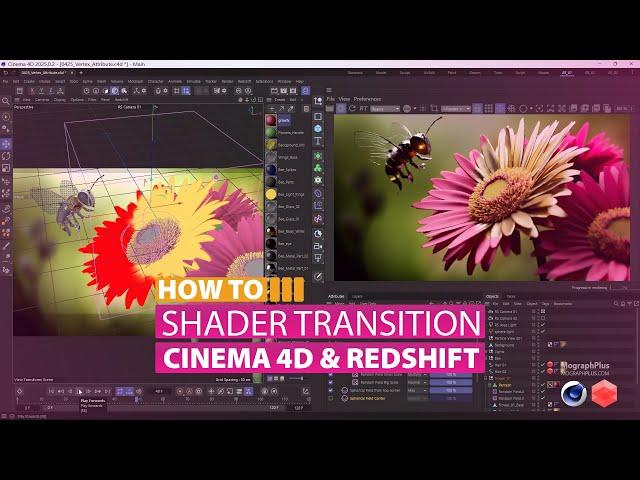Click the undo arrow icon
640x480 pixels.
click(6, 73)
